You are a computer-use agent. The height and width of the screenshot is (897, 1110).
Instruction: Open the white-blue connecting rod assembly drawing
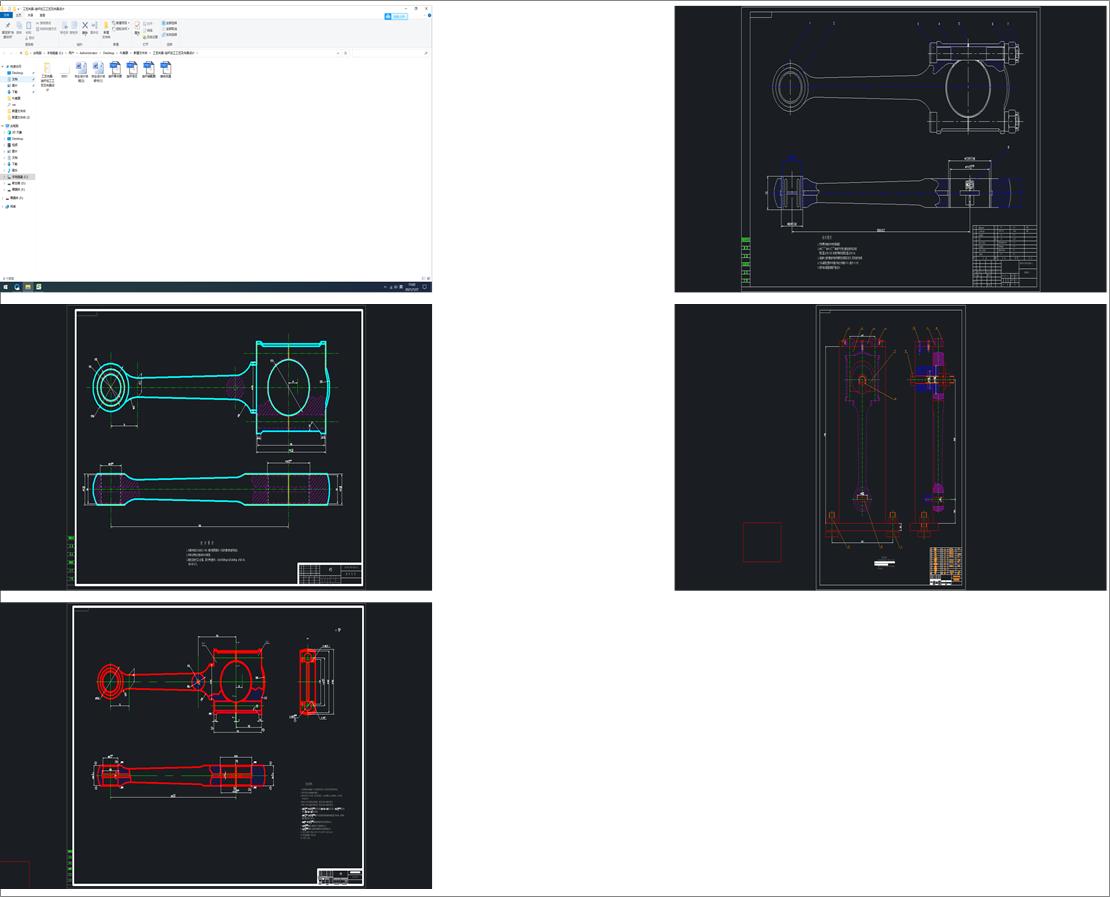tap(890, 149)
